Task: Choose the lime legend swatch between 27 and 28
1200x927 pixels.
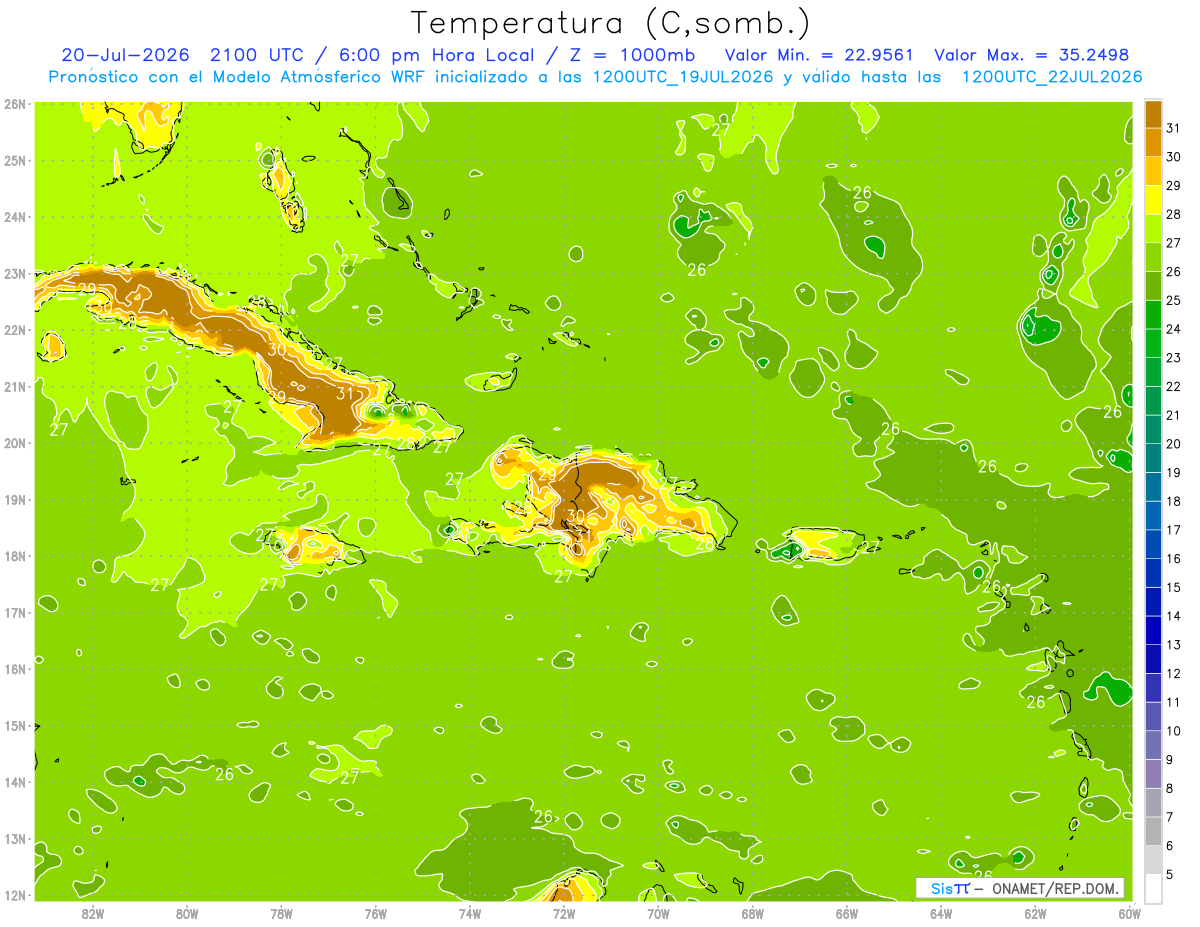Action: tap(1153, 228)
